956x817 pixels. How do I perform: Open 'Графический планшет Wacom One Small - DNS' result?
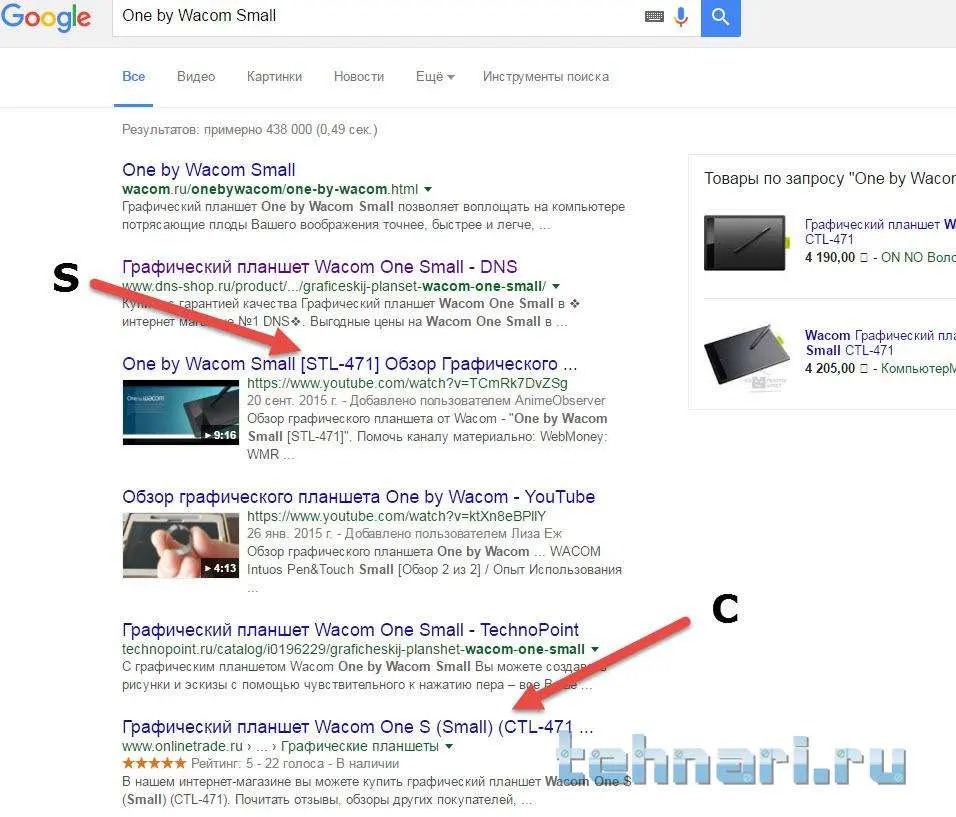click(319, 267)
